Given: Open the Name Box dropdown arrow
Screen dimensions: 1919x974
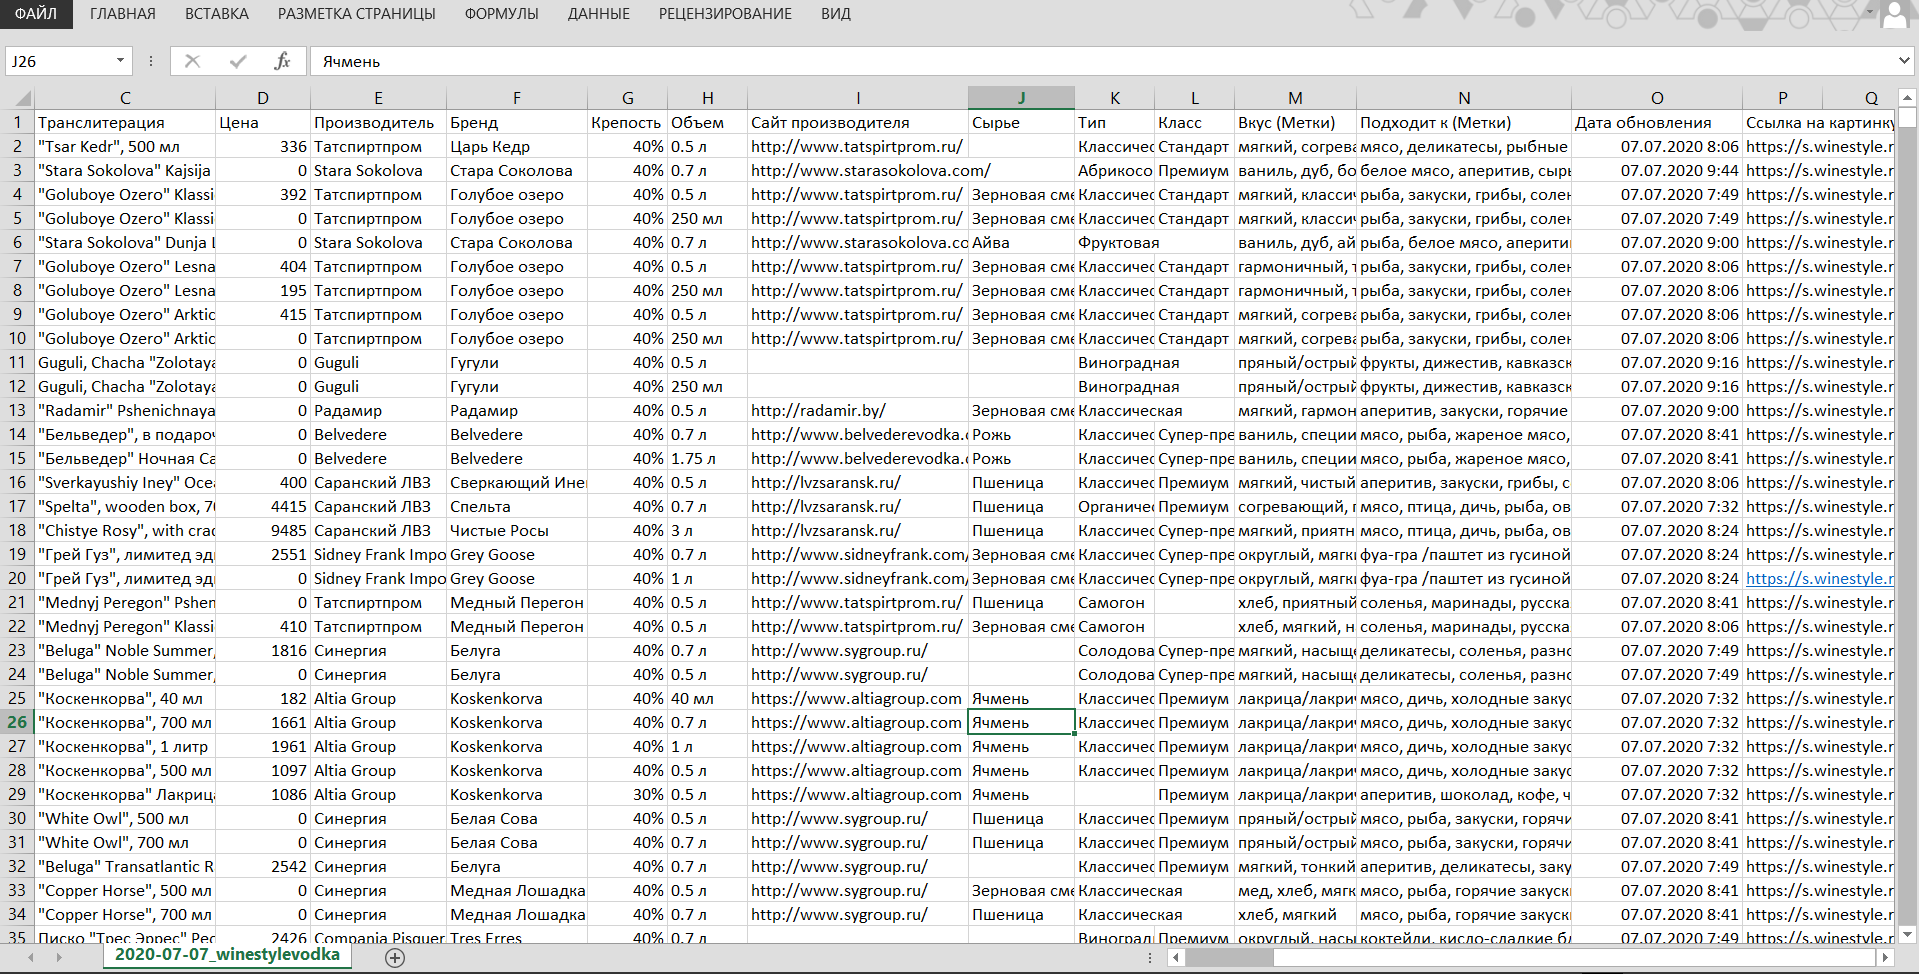Looking at the screenshot, I should pyautogui.click(x=120, y=61).
